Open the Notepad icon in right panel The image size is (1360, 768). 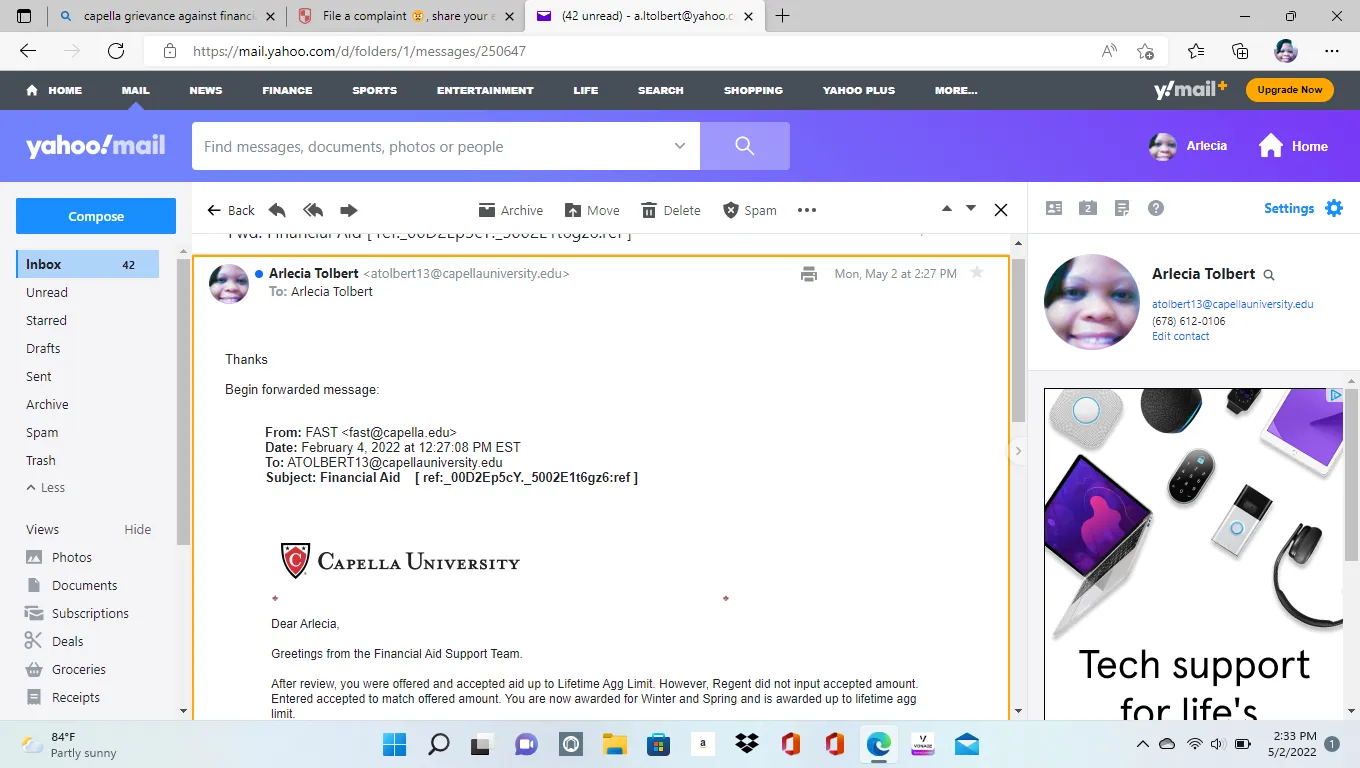pos(1122,208)
